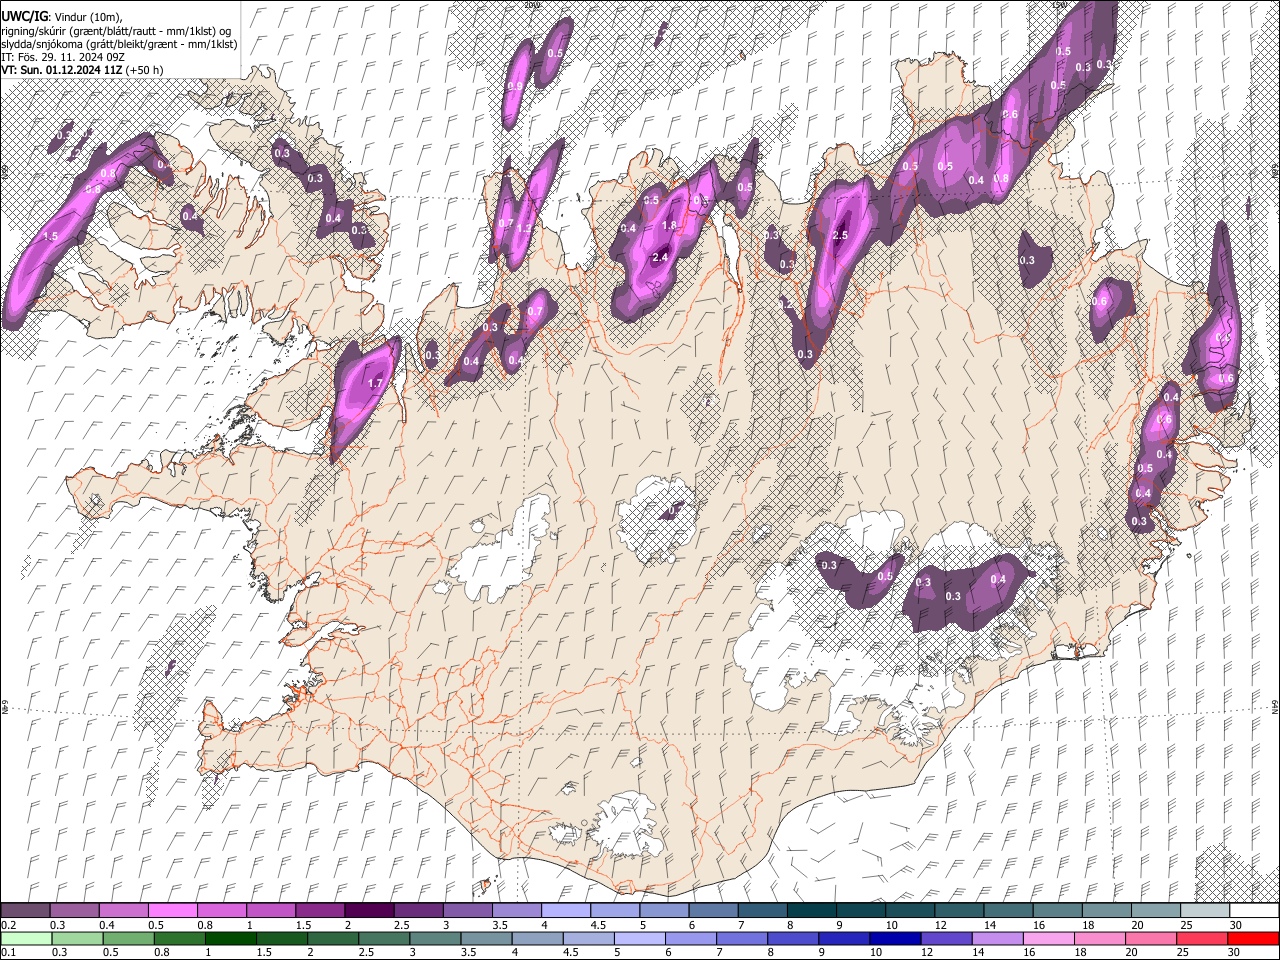
Task: Pick the darkest green swatch labeled 1 in lower legend
Action: [x=231, y=939]
